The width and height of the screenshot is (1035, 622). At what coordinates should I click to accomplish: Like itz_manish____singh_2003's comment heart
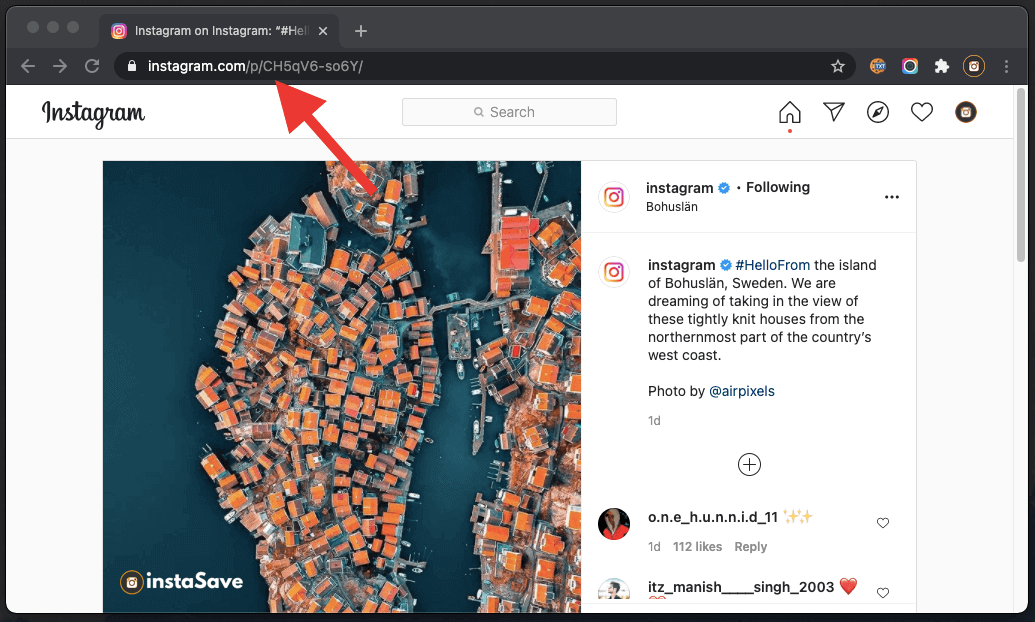[883, 591]
